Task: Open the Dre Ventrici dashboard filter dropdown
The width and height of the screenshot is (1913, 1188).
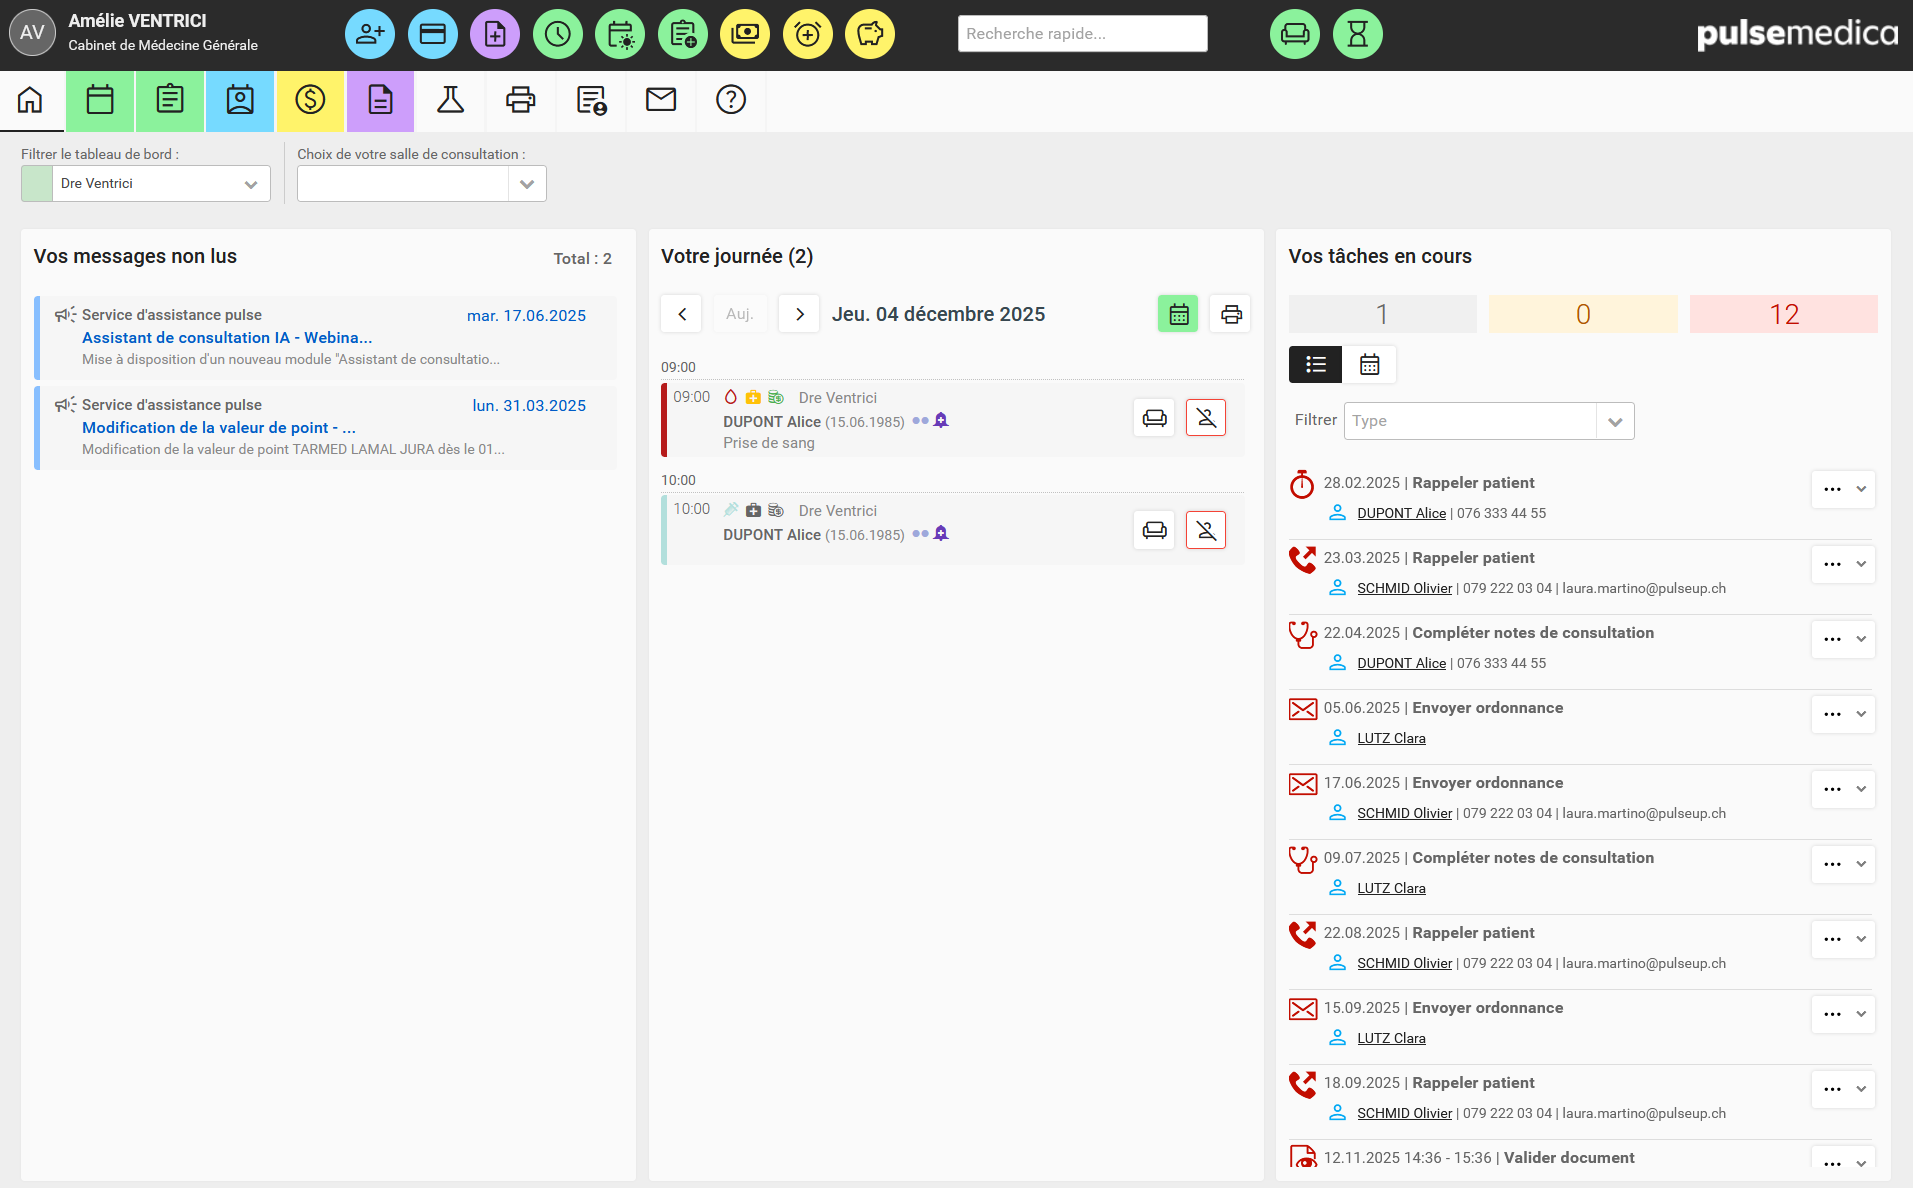Action: click(160, 184)
